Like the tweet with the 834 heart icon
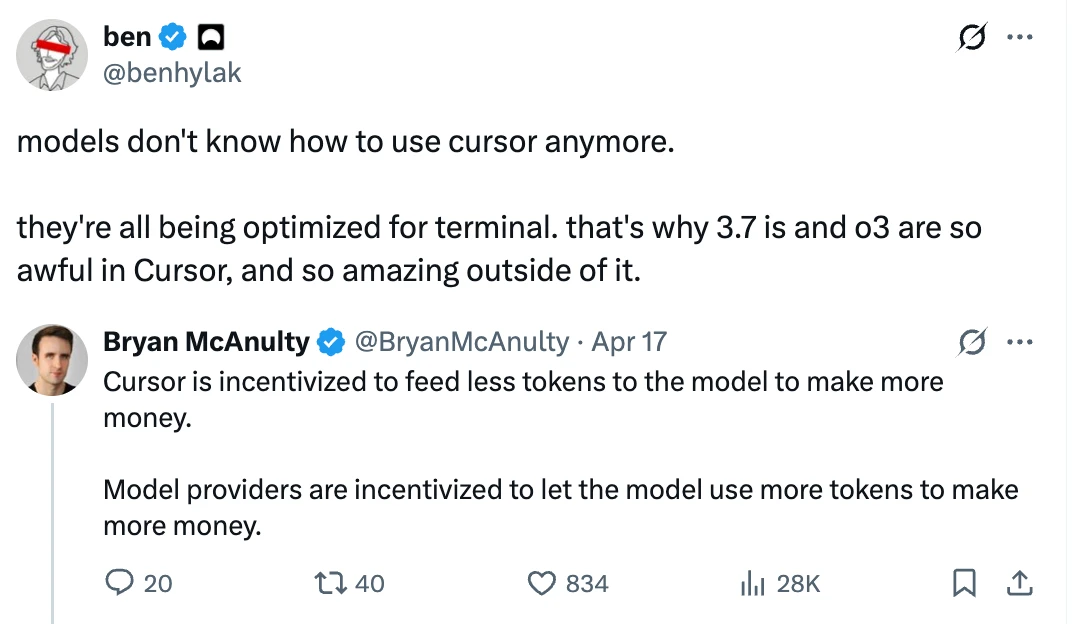Screen dimensions: 1072x624 [542, 584]
